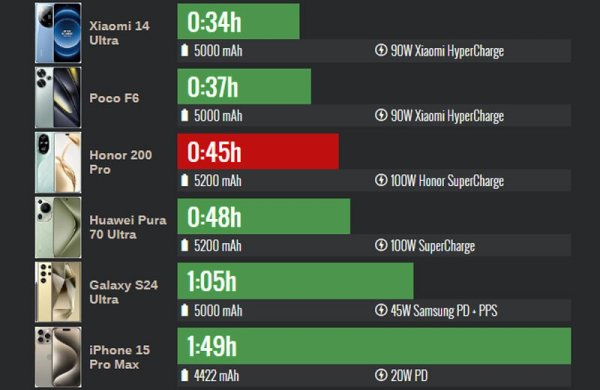Viewport: 600px width, 390px height.
Task: Click the battery icon beside Huawei Pura 70 Ultra's 5200 mAh
Action: pos(185,245)
